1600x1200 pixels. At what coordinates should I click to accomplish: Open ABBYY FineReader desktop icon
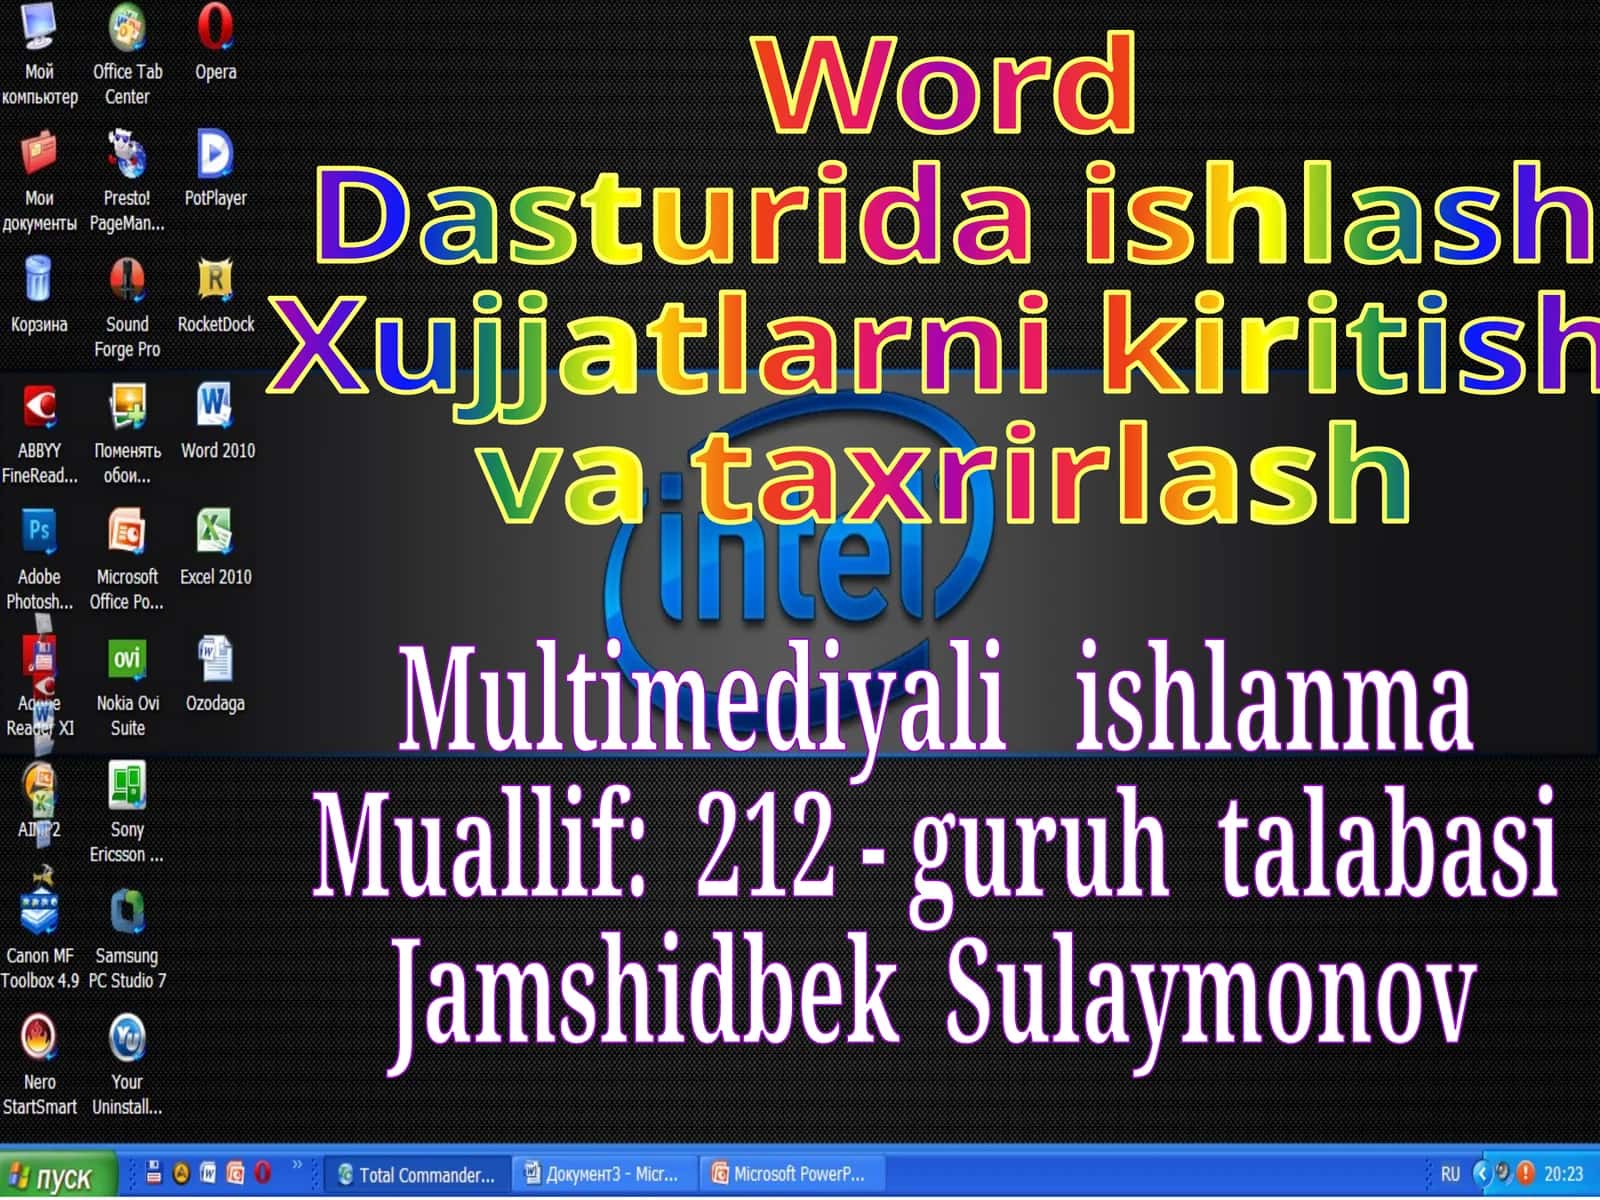click(39, 432)
